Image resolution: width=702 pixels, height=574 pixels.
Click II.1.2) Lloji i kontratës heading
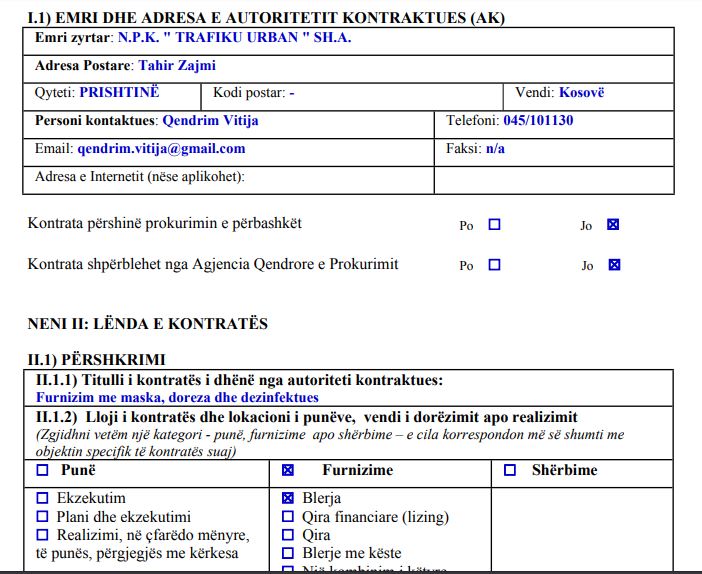pos(307,417)
